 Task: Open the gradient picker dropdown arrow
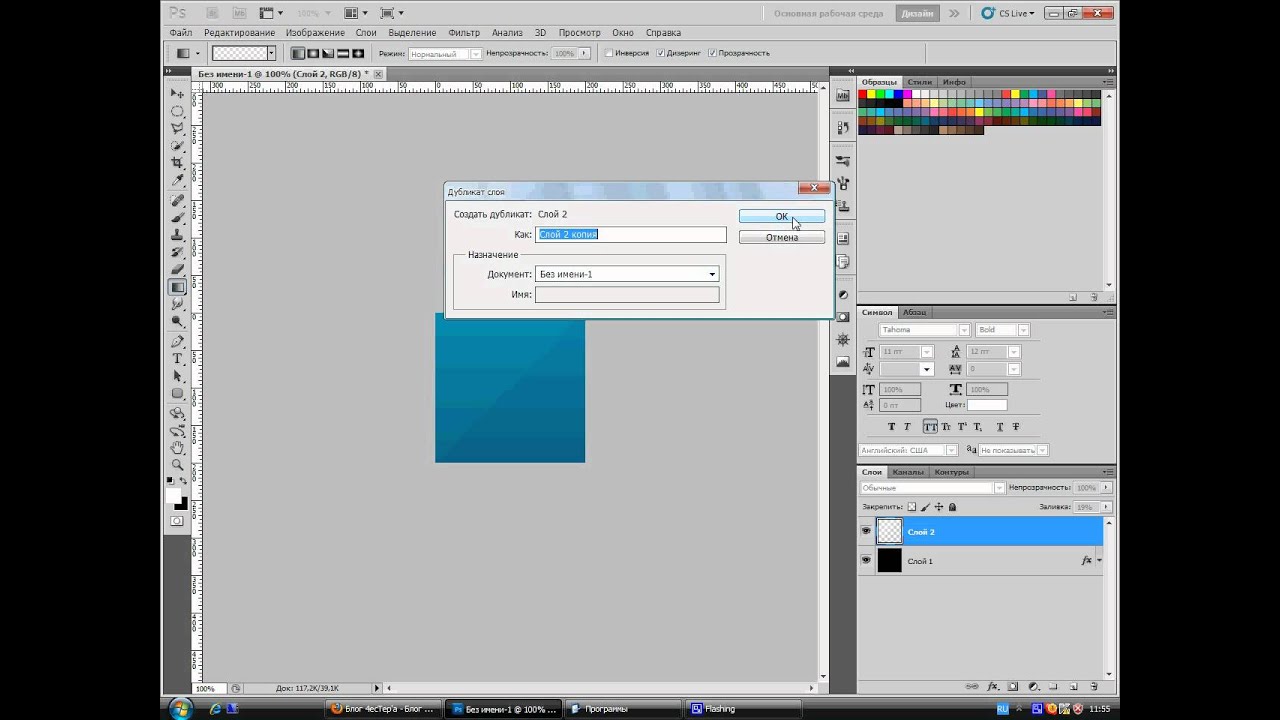tap(271, 53)
